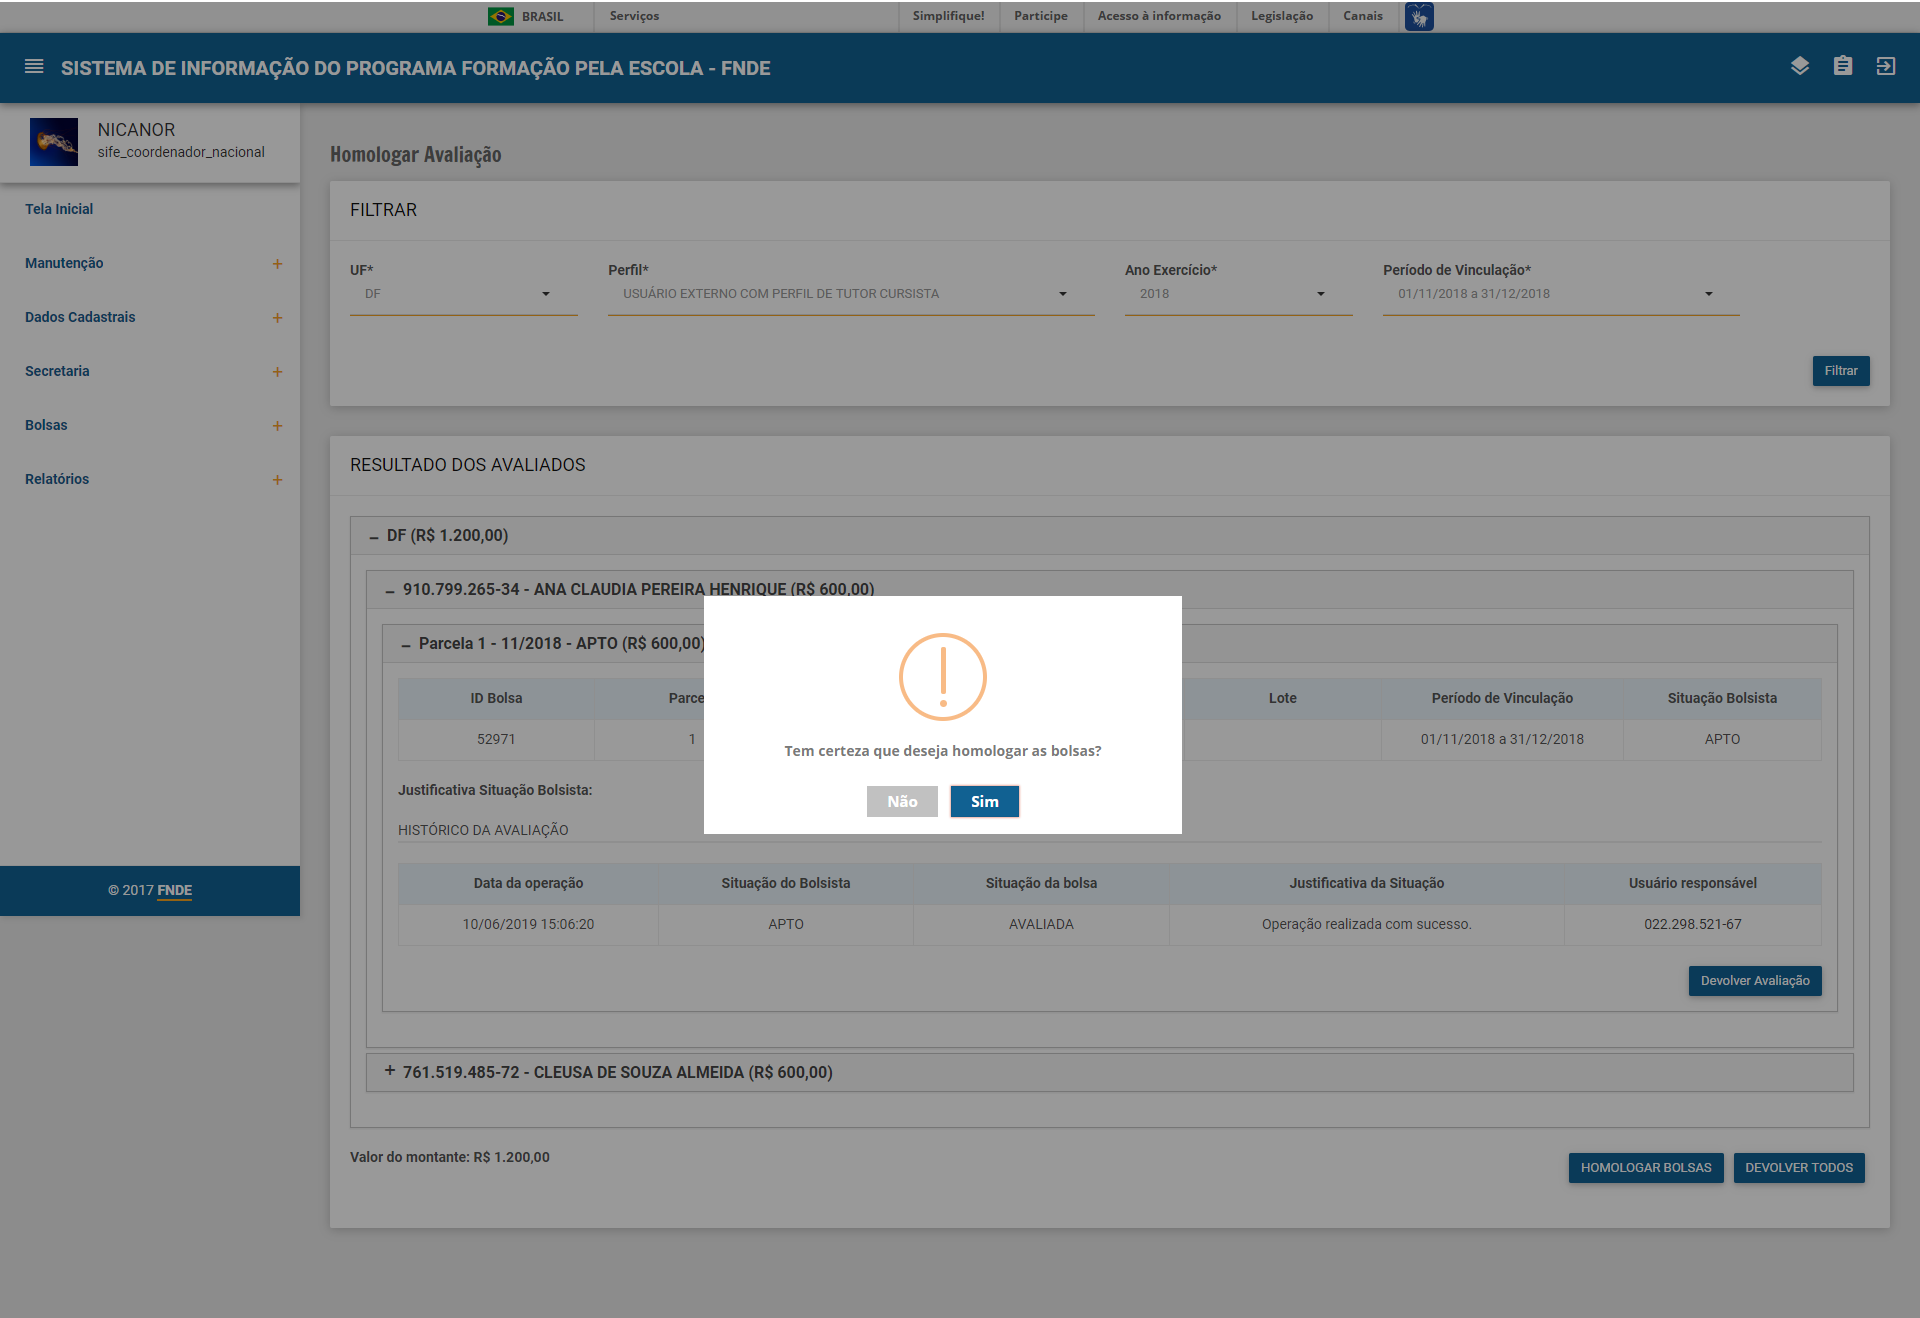Click the NICANOR user avatar picture
Screen dimensions: 1920x1318
point(54,141)
